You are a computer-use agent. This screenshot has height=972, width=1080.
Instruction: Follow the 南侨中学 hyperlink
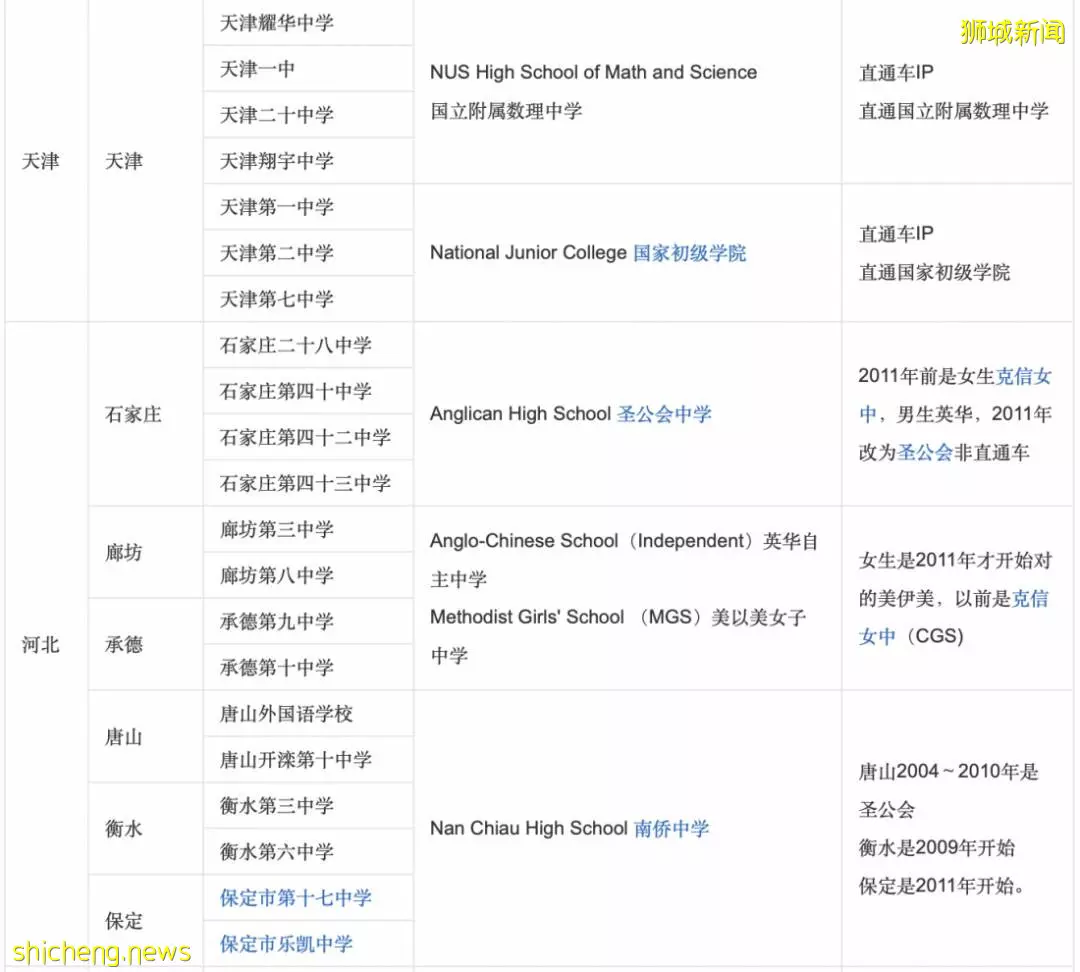[671, 828]
